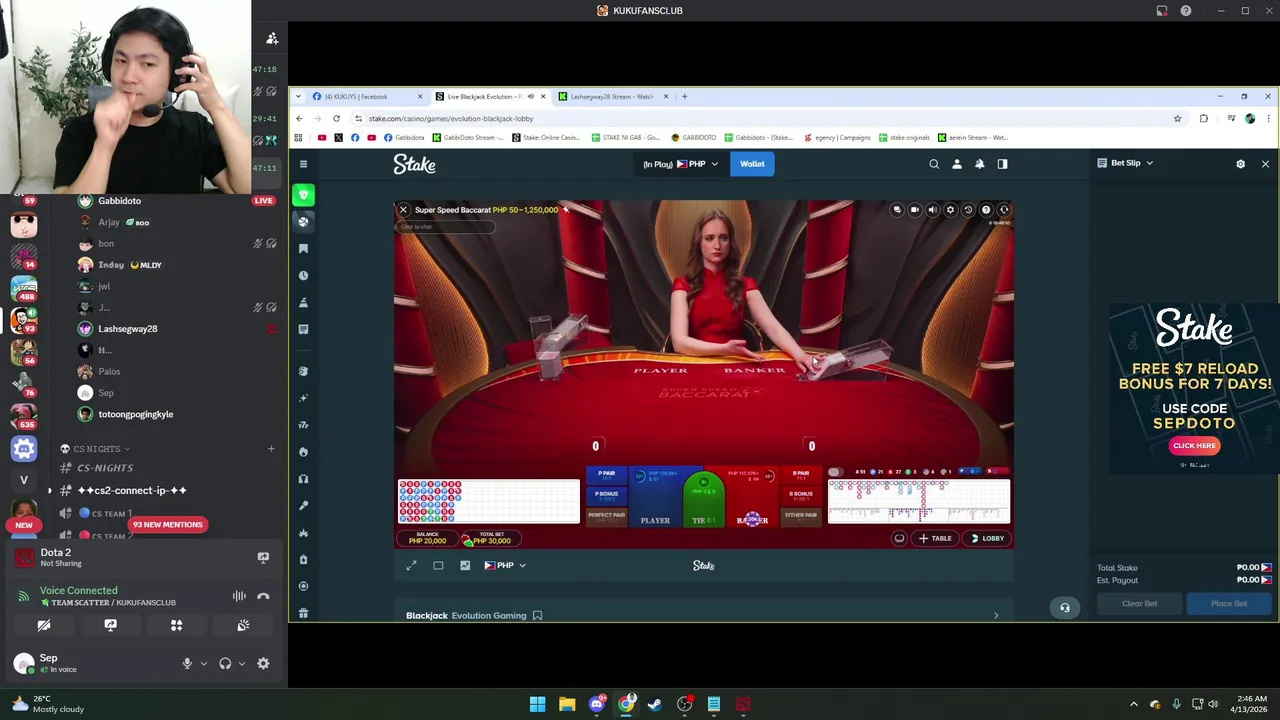1280x720 pixels.
Task: Disconnect from Discord voice channel
Action: pos(263,596)
